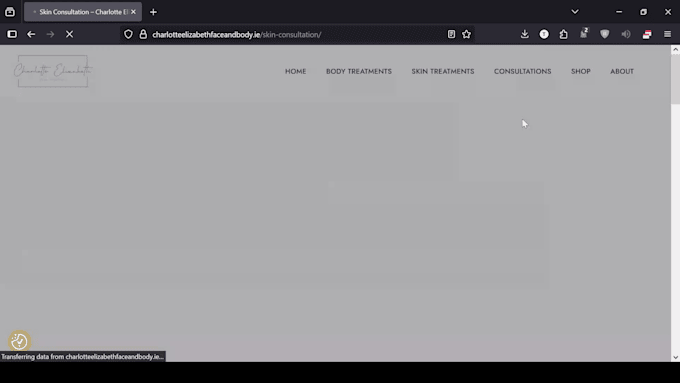Open the Firefox View icon
Screen dimensions: 680x383
(10, 12)
